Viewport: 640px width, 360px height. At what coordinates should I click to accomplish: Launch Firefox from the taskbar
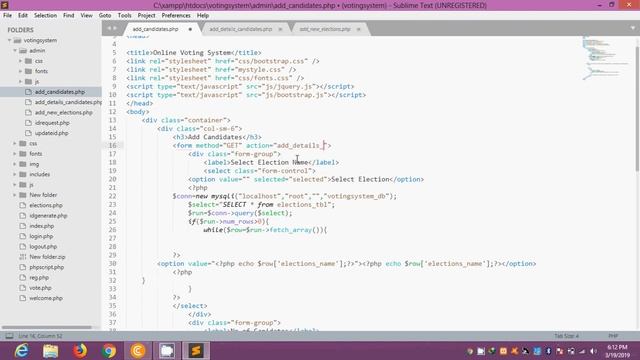tap(80, 351)
